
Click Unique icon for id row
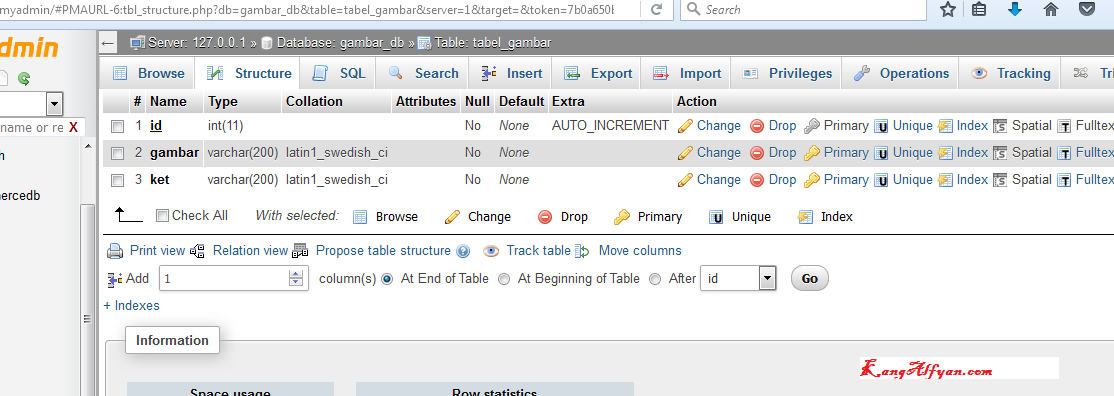(881, 127)
